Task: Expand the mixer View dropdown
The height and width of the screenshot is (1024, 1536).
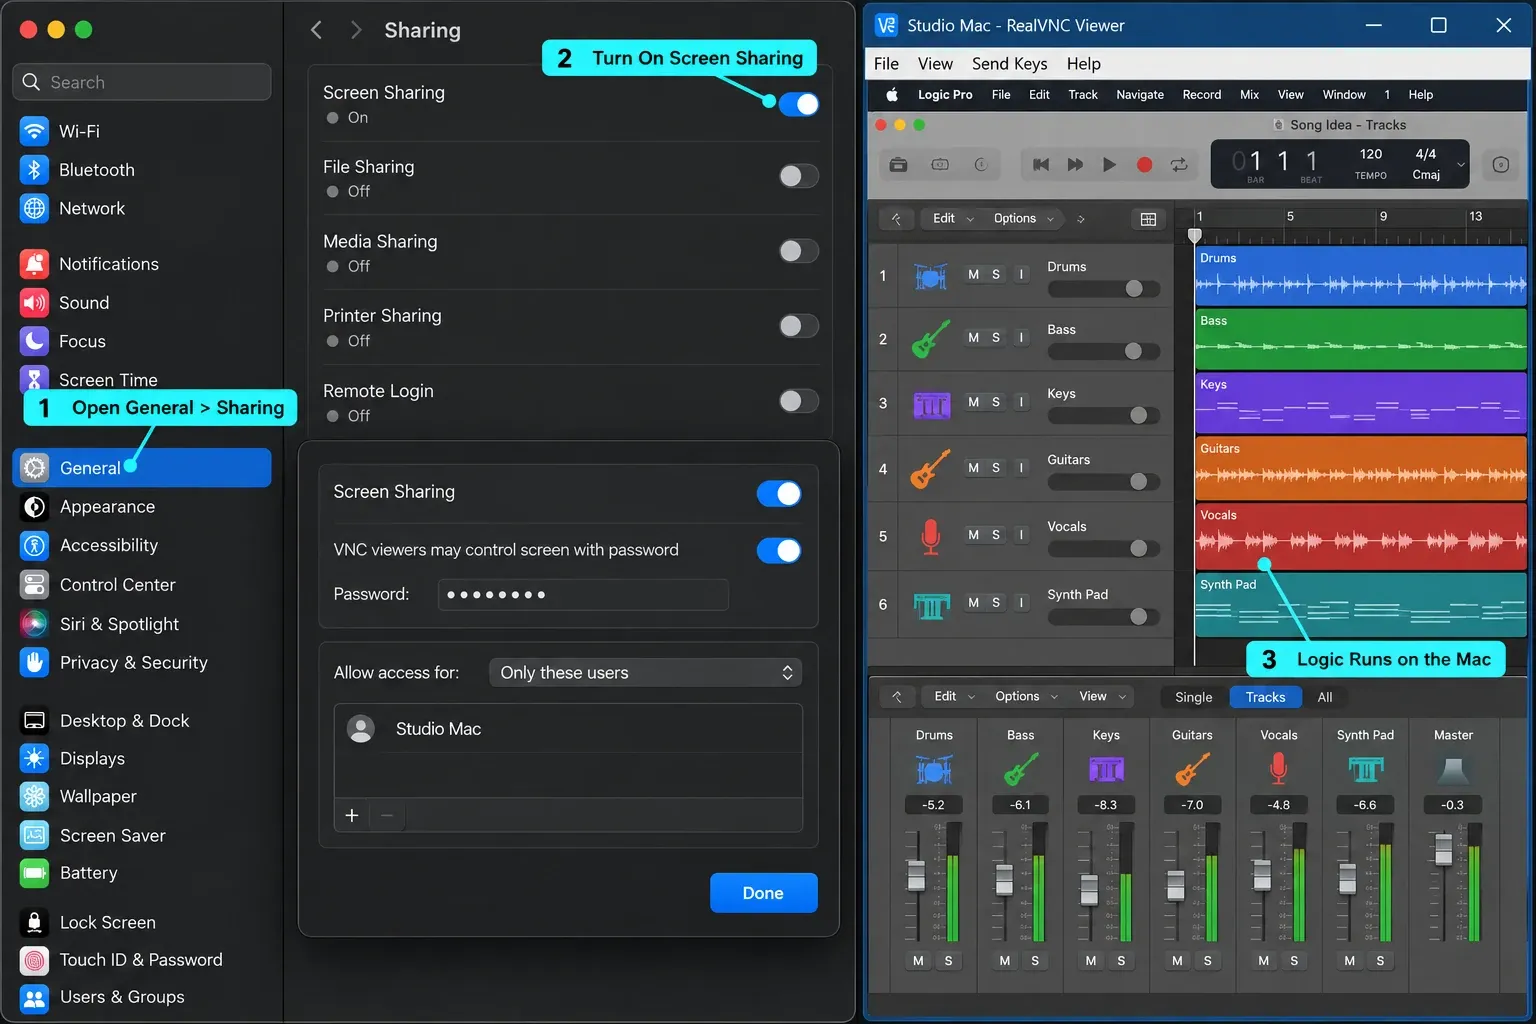Action: tap(1102, 697)
